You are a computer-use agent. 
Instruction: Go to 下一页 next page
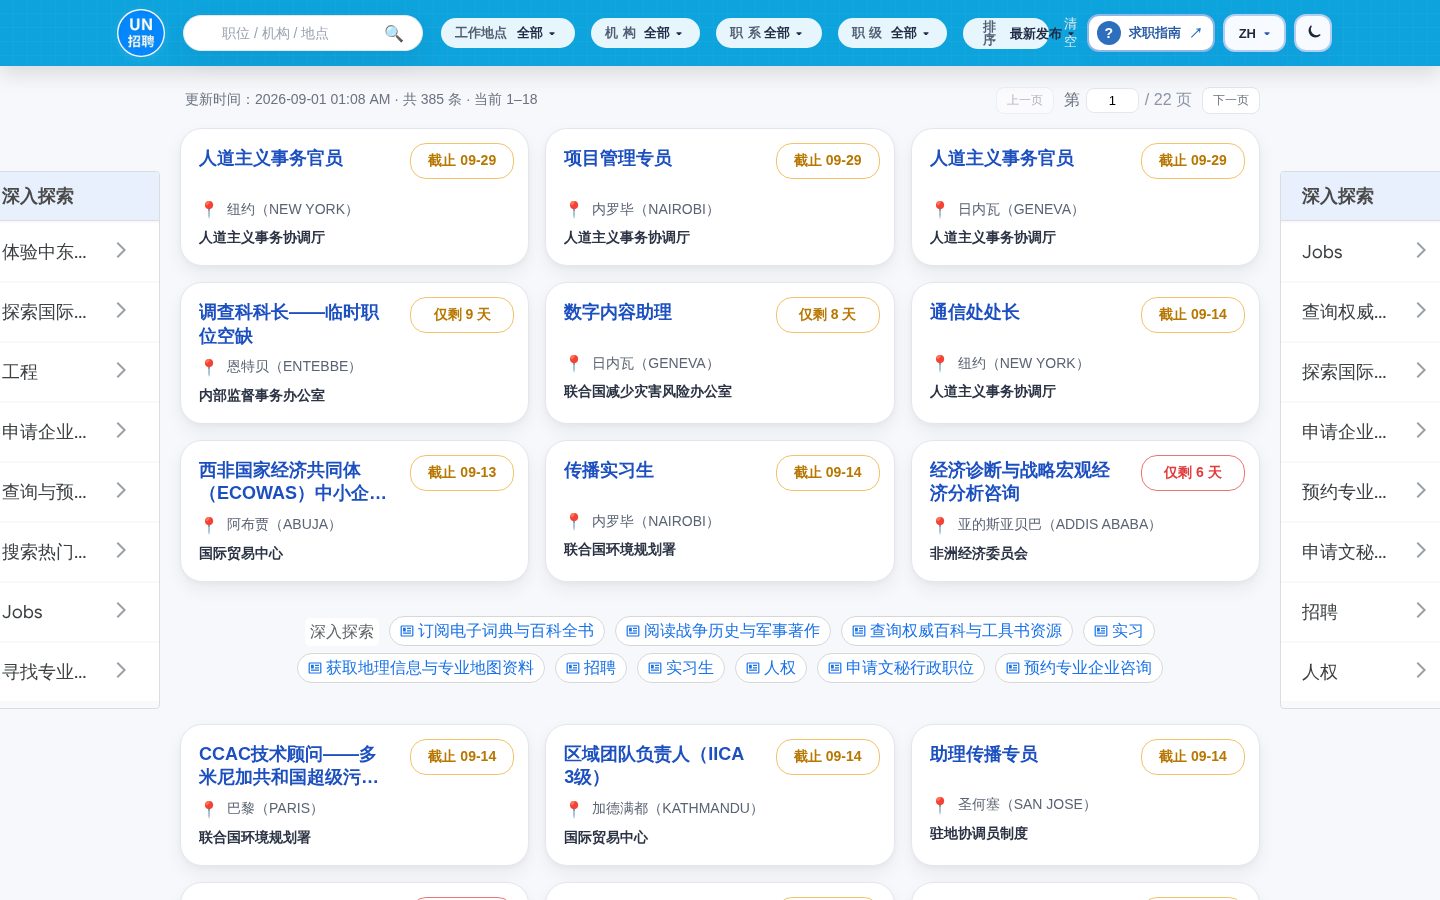[1230, 100]
